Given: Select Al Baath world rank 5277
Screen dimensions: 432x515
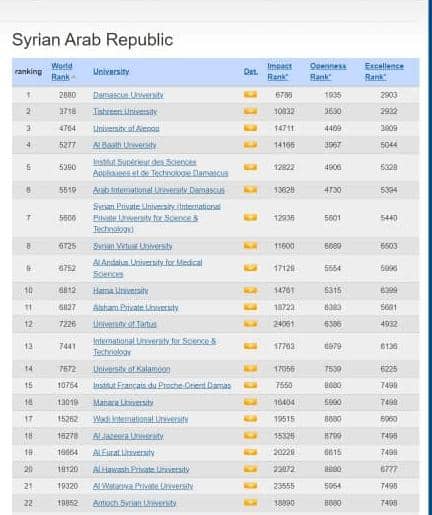Looking at the screenshot, I should [67, 145].
